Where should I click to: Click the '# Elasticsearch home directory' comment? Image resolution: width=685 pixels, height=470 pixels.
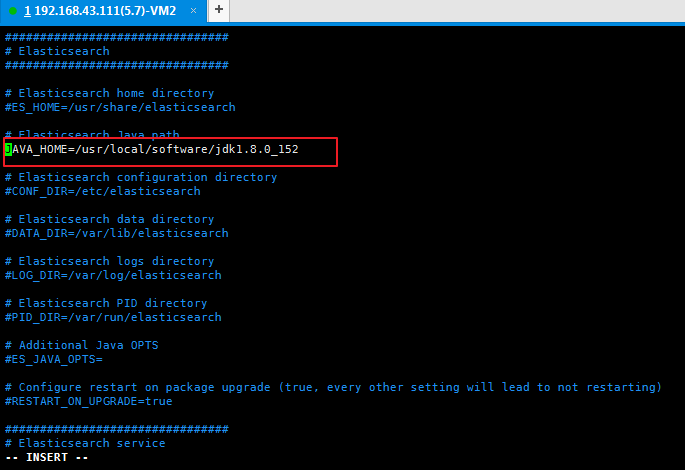(x=110, y=93)
